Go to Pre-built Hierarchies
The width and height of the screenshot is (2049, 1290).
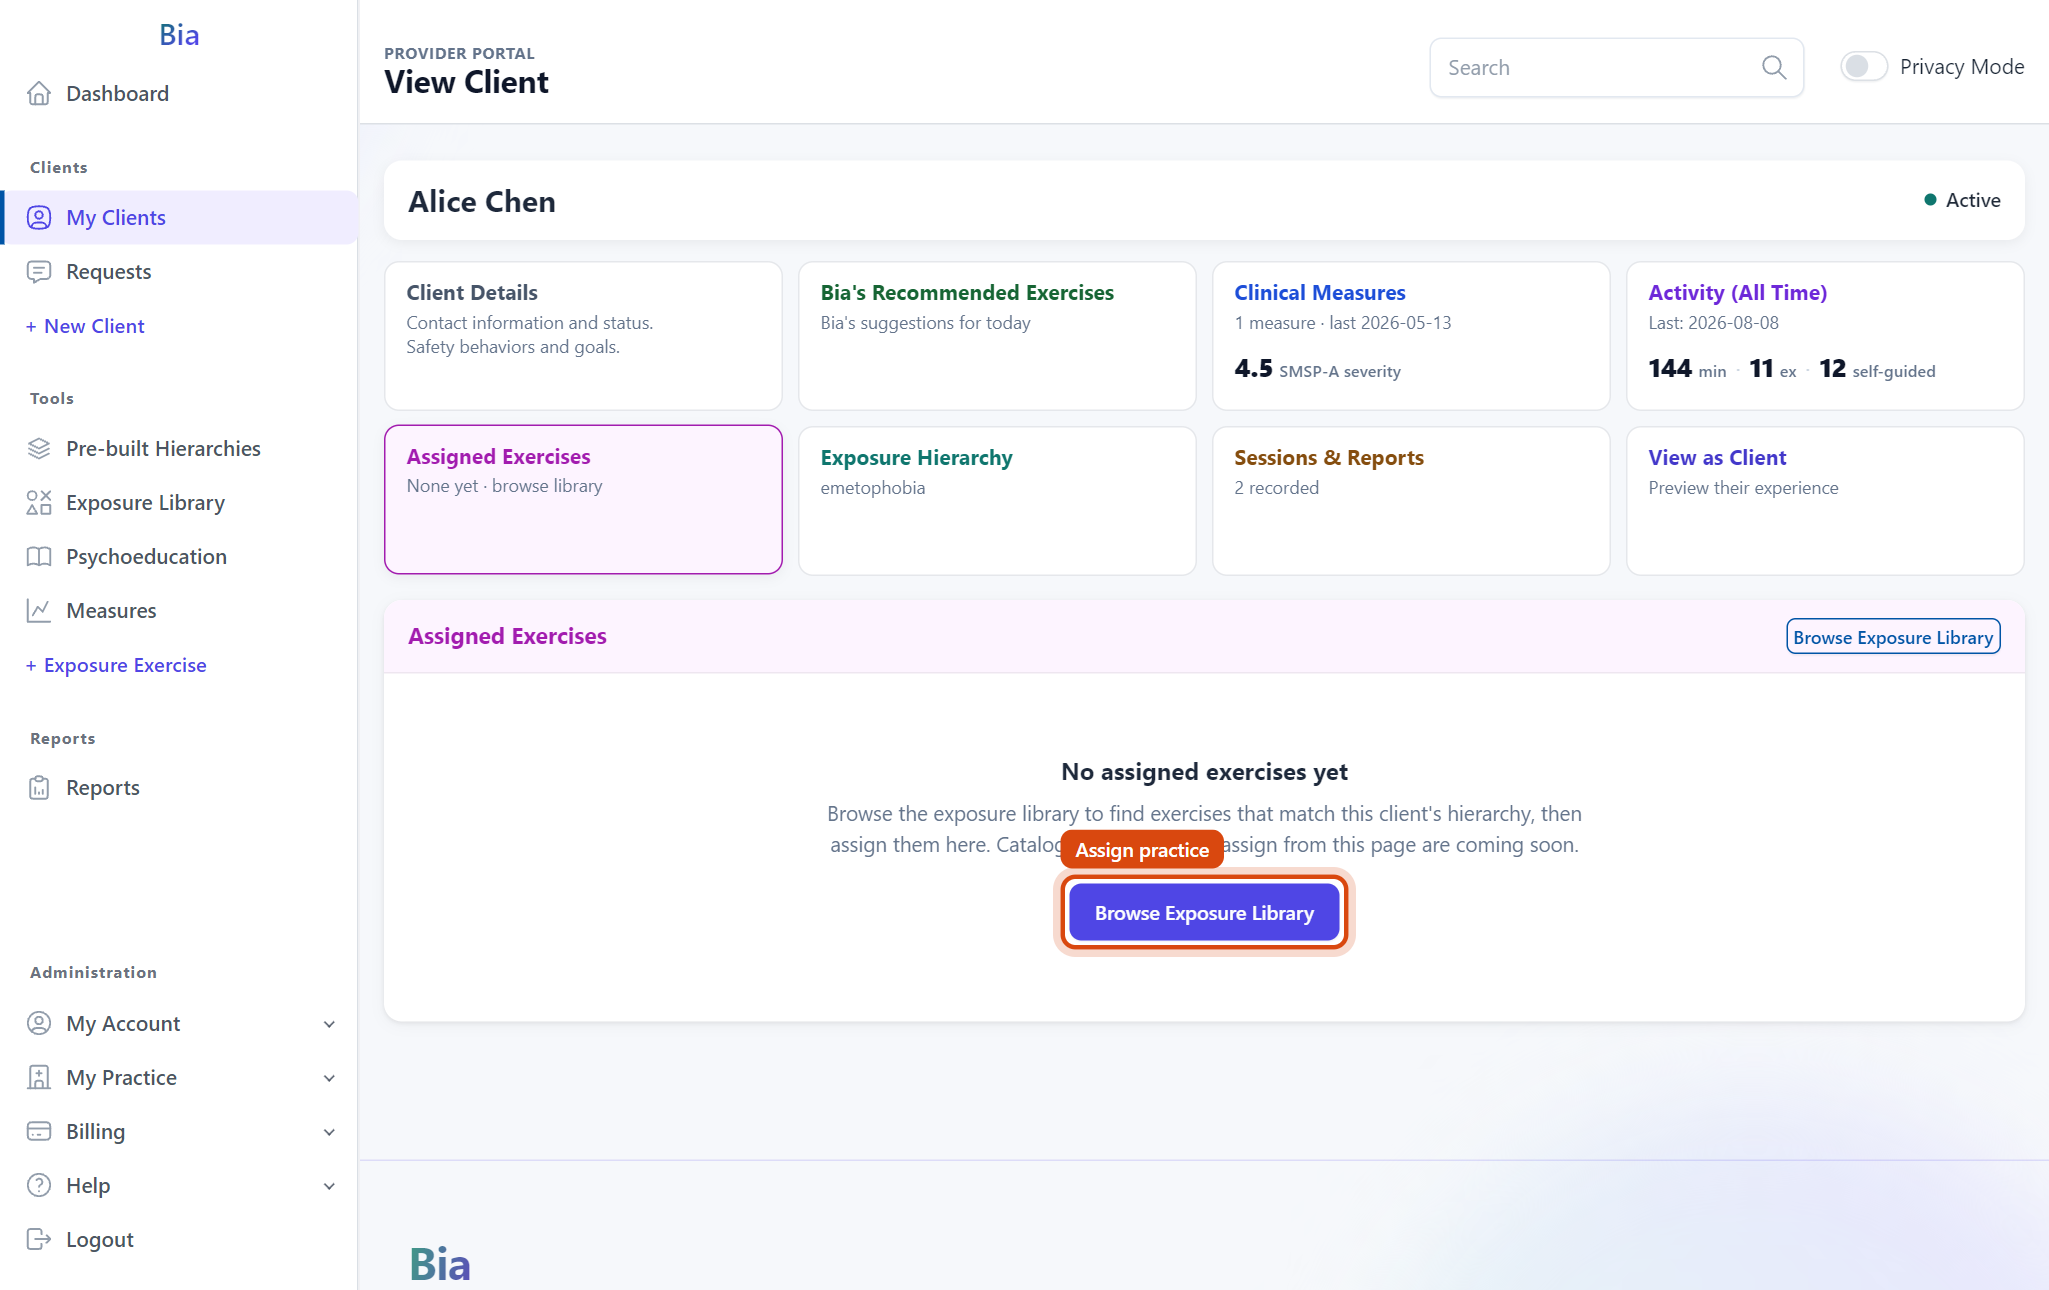(179, 448)
